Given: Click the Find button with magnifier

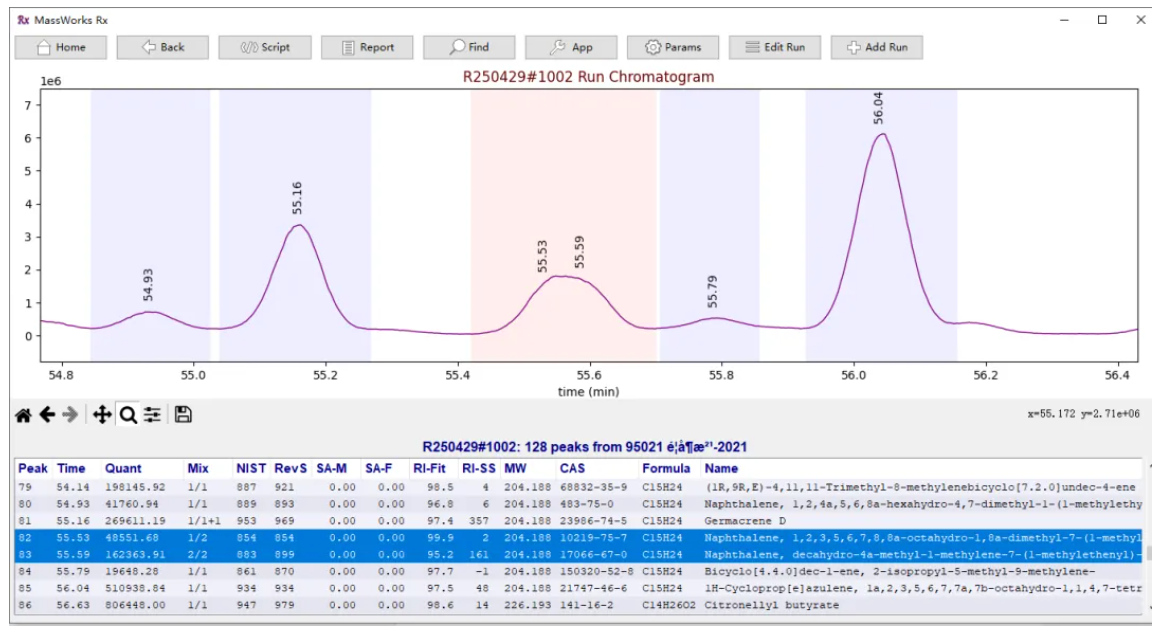Looking at the screenshot, I should 469,47.
